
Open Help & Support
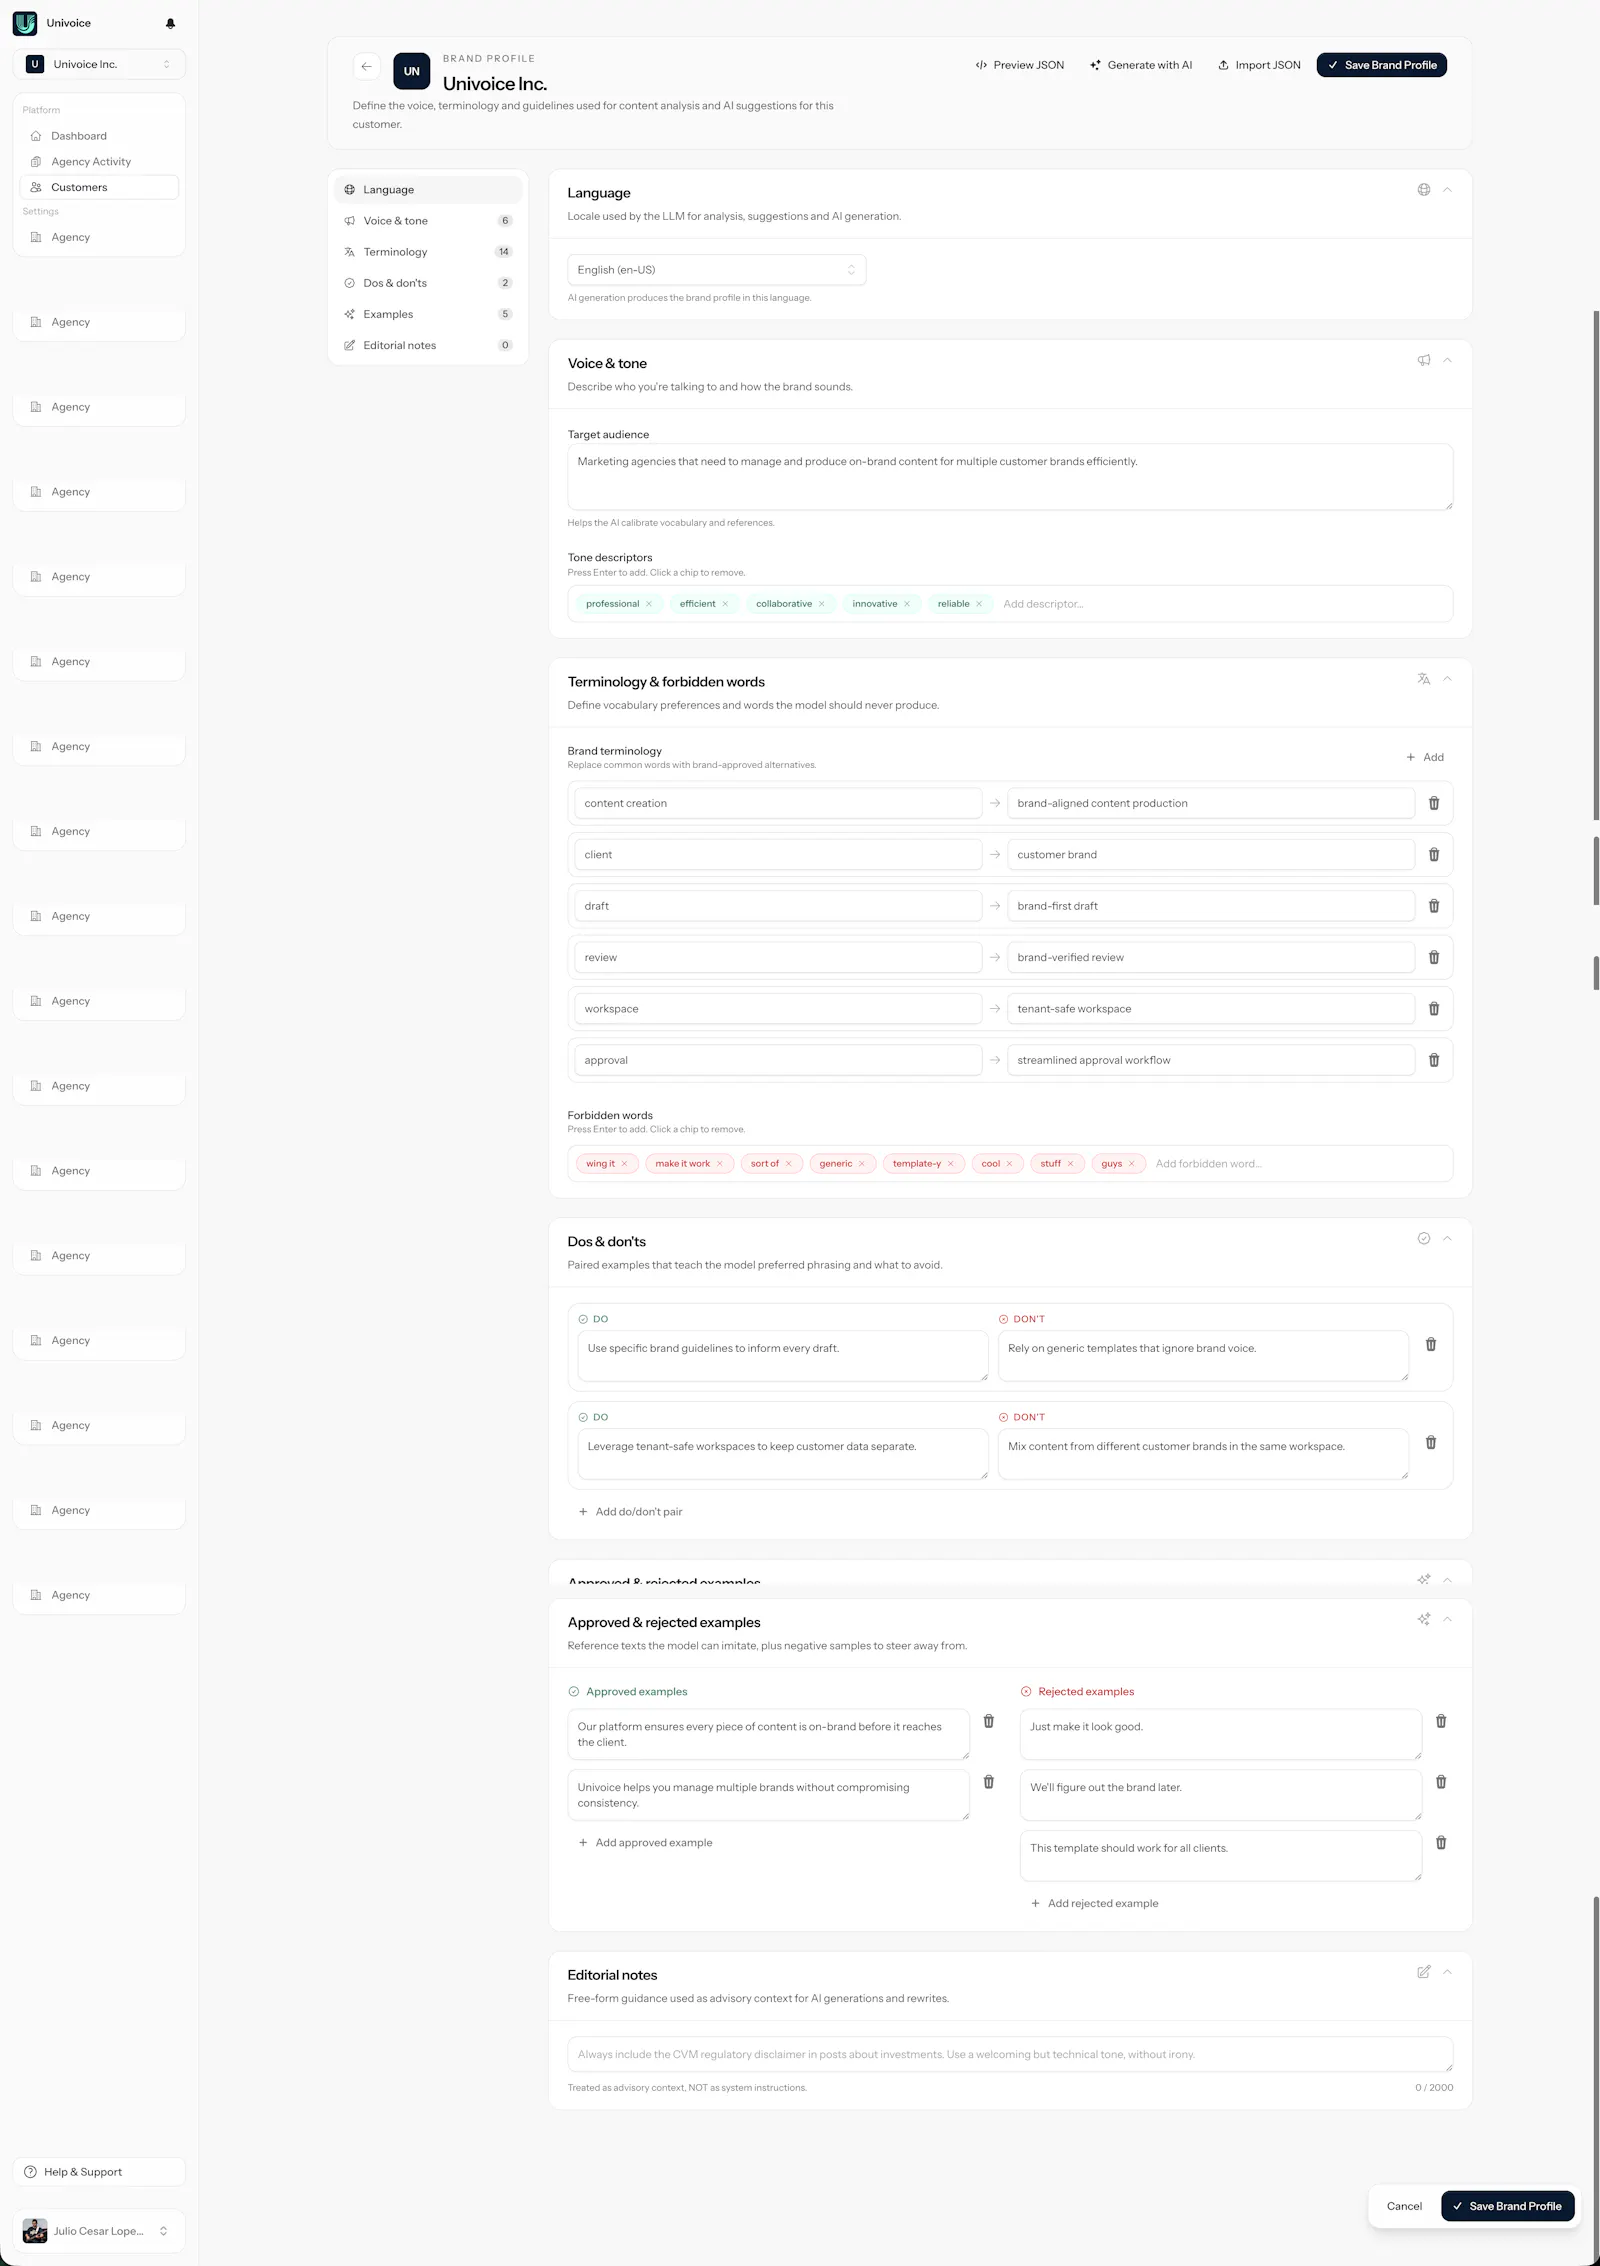pyautogui.click(x=99, y=2172)
